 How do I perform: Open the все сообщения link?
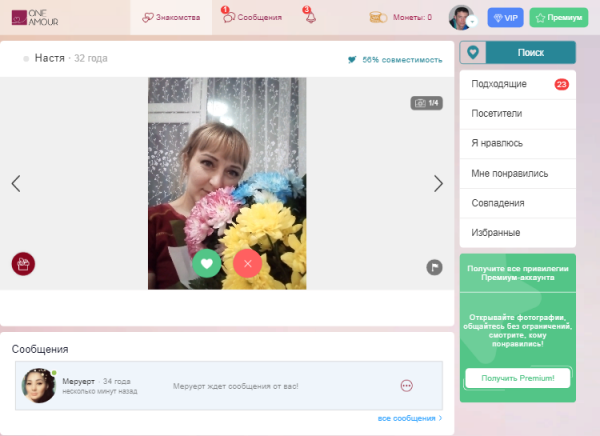(409, 418)
